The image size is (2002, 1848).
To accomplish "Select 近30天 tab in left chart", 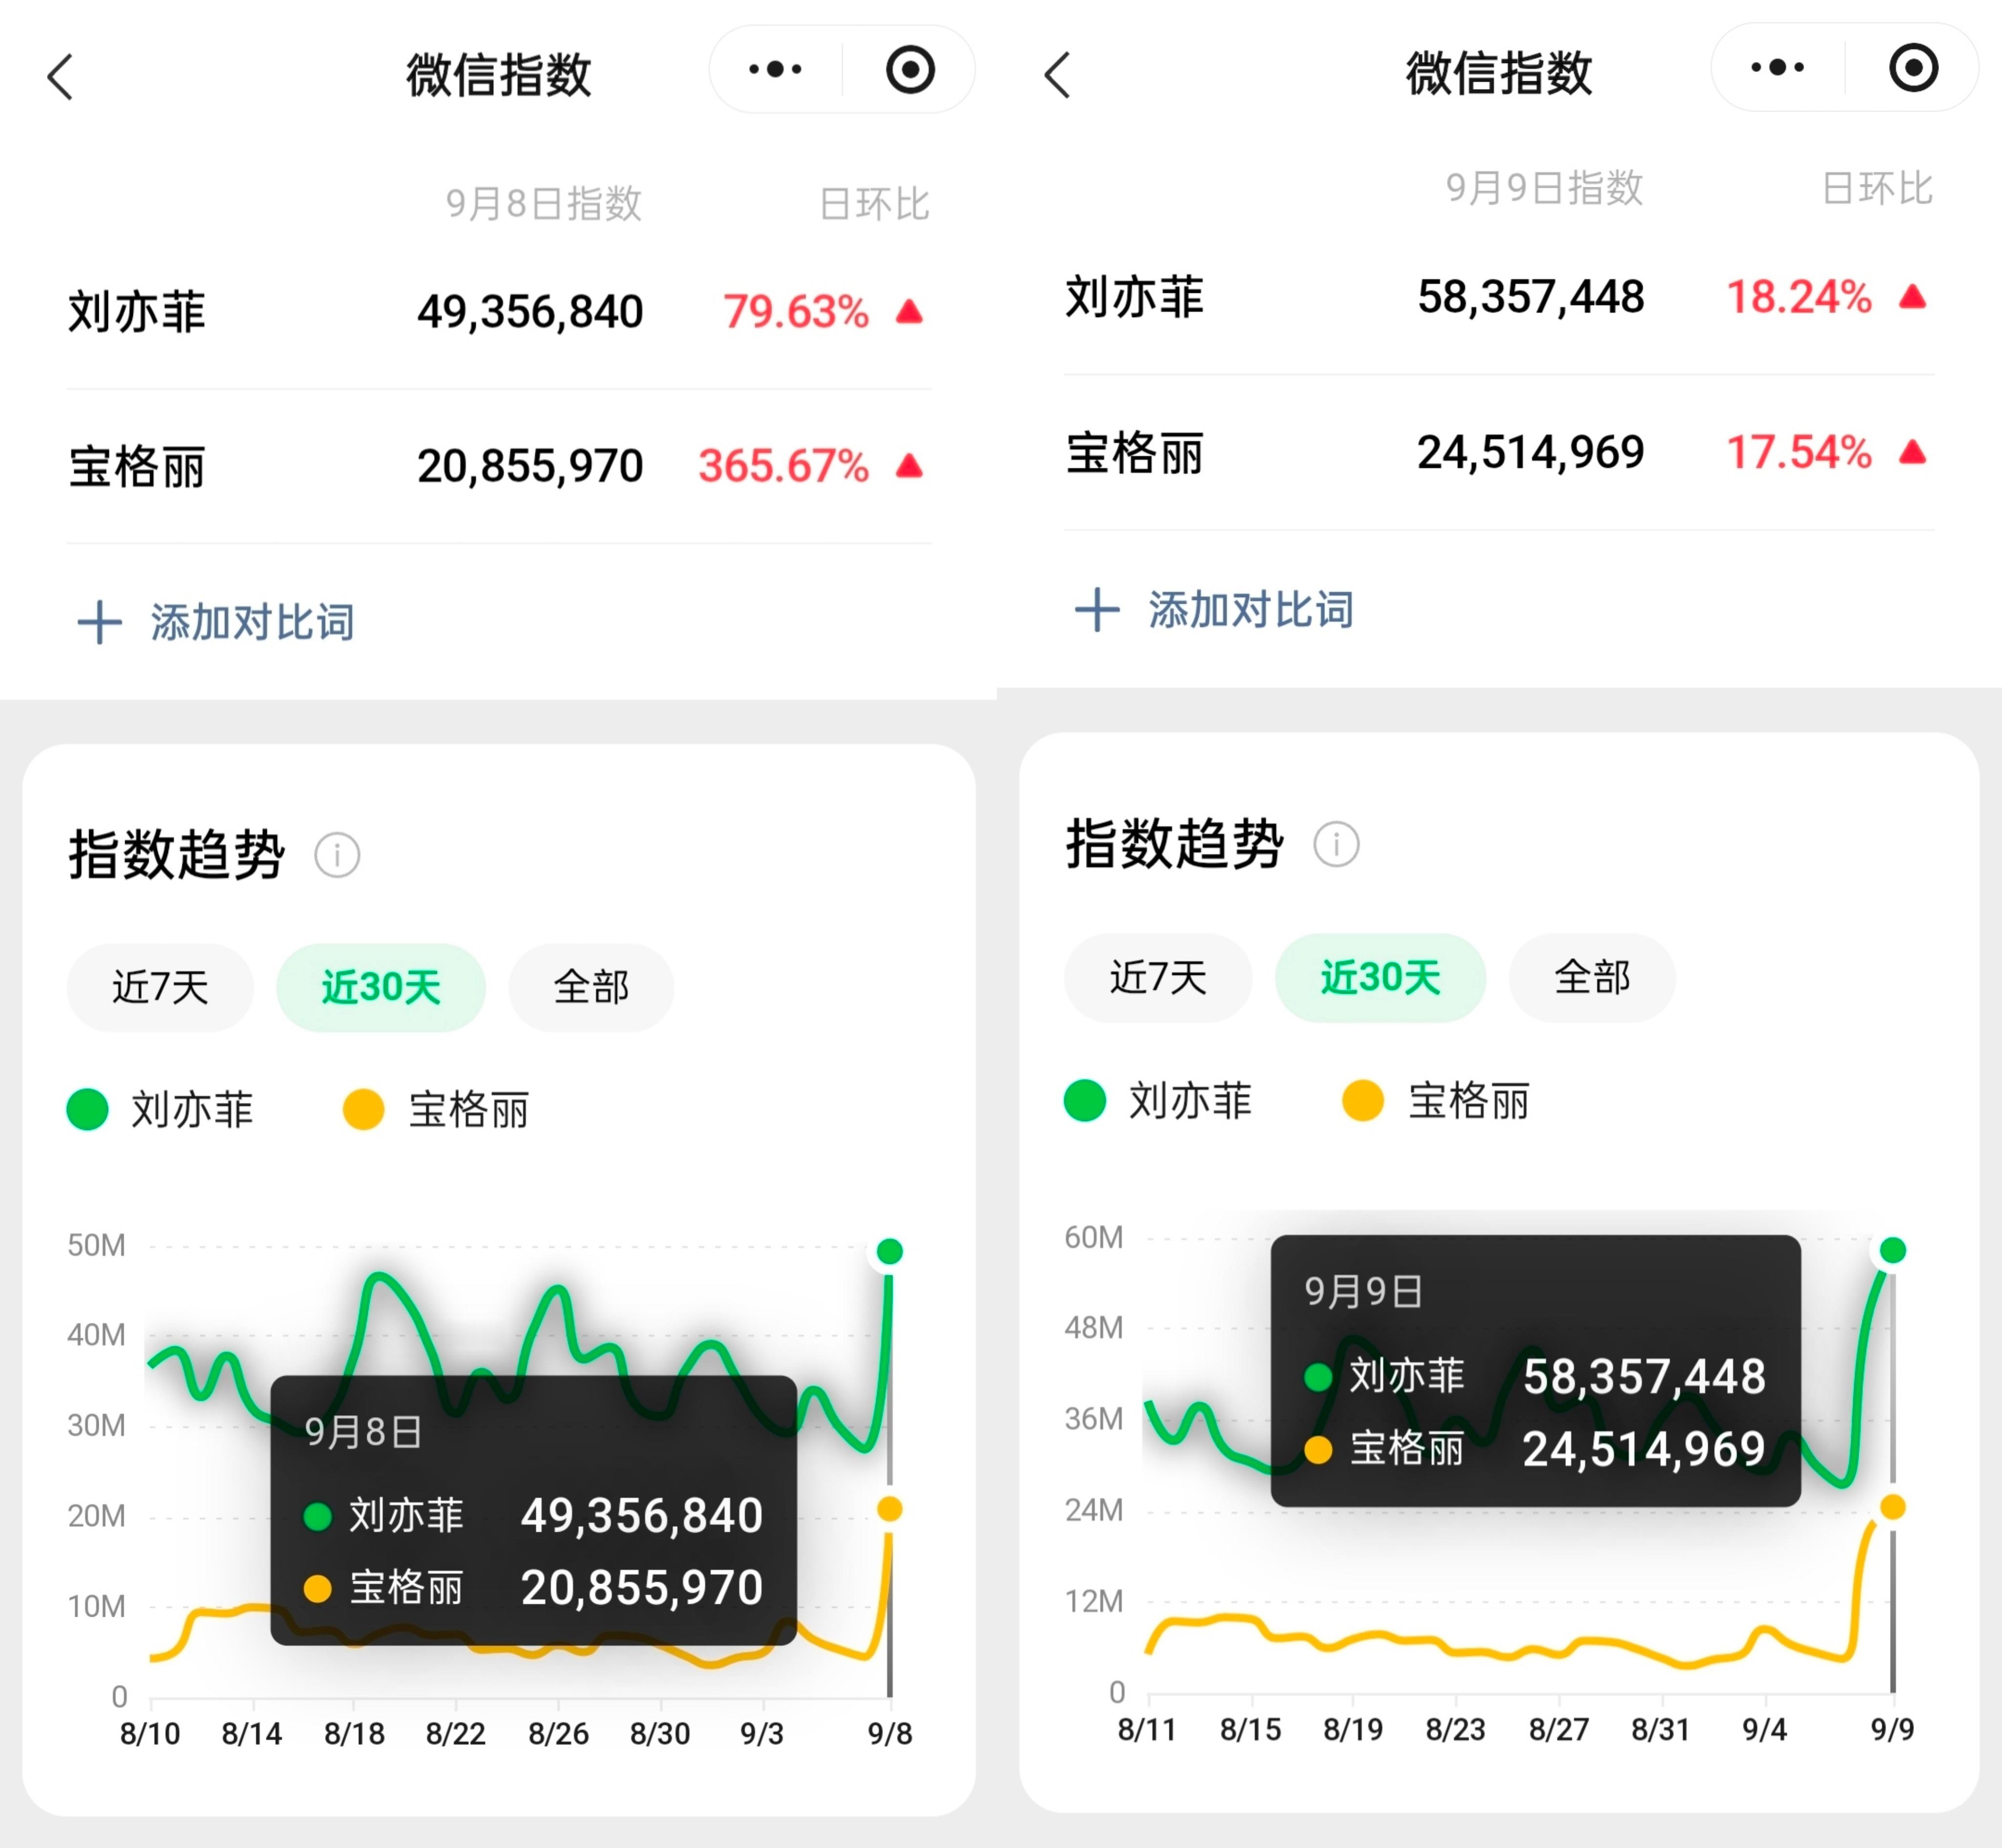I will click(x=381, y=987).
